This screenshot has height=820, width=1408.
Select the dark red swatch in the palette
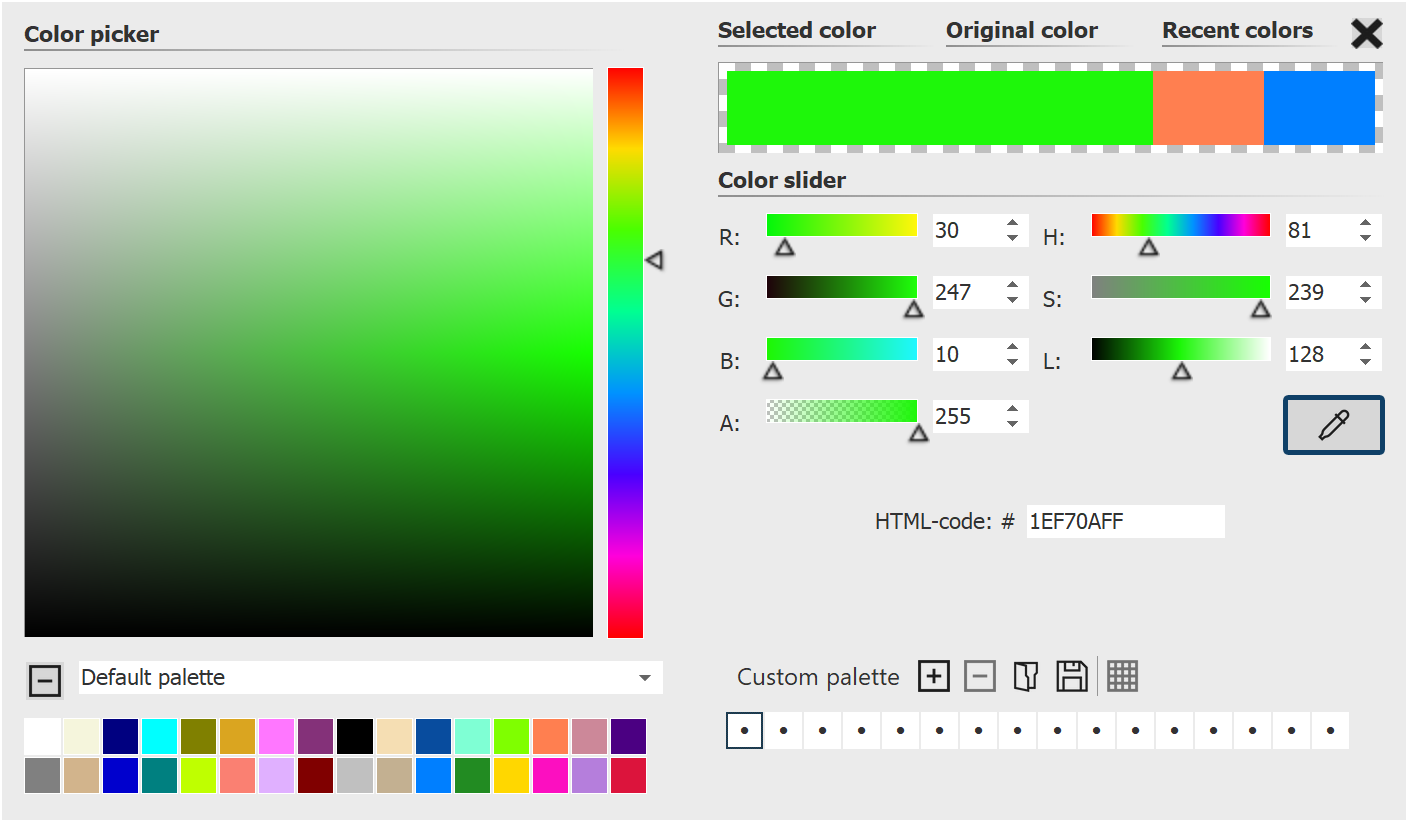[316, 775]
